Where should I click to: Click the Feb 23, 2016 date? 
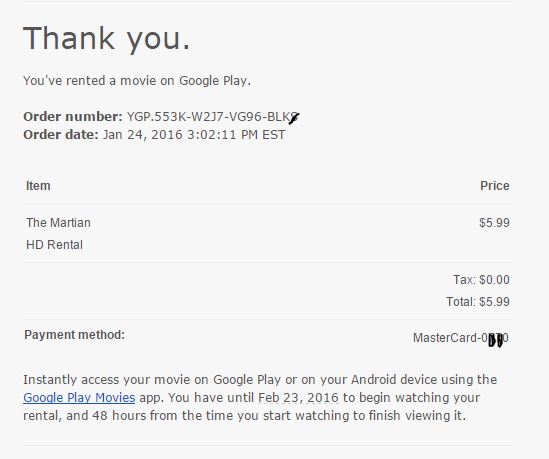point(298,398)
